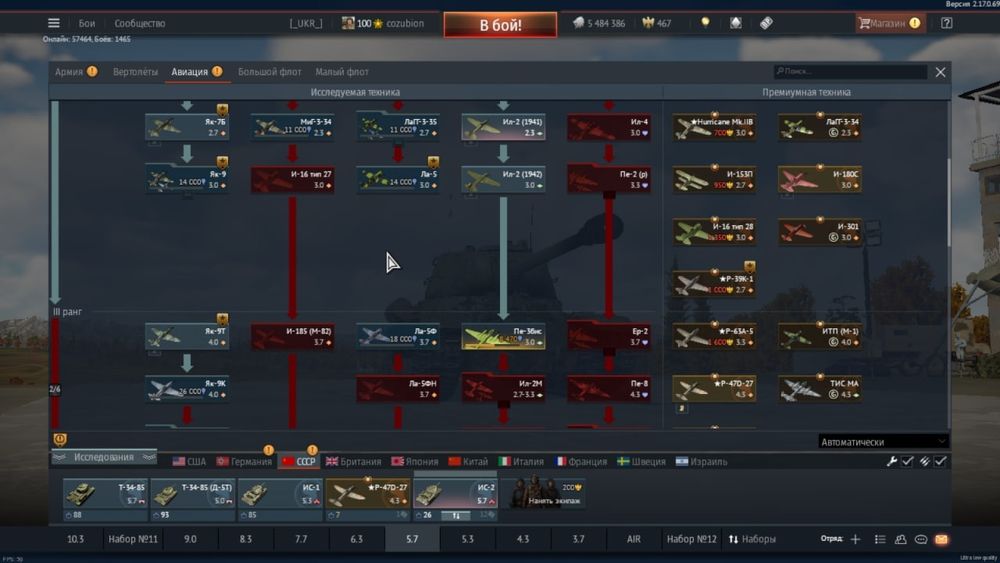Select the ЛаГГ-3-35 aircraft card
Image resolution: width=1000 pixels, height=563 pixels.
pos(398,127)
